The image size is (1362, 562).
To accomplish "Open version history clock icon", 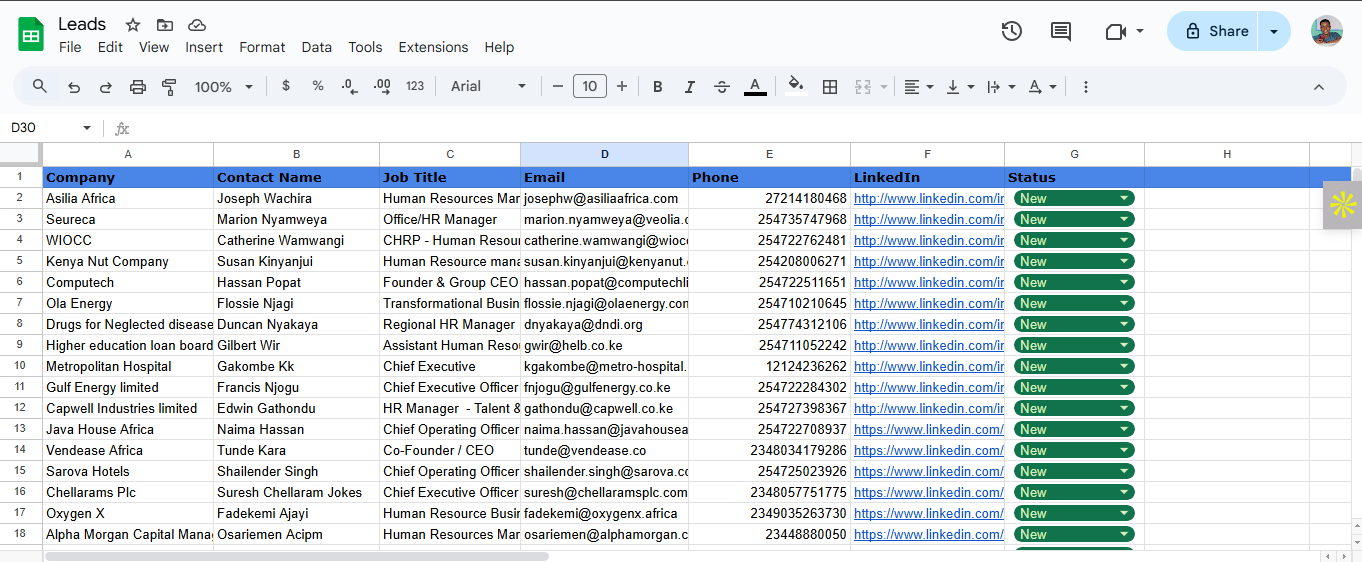I will (x=1011, y=31).
